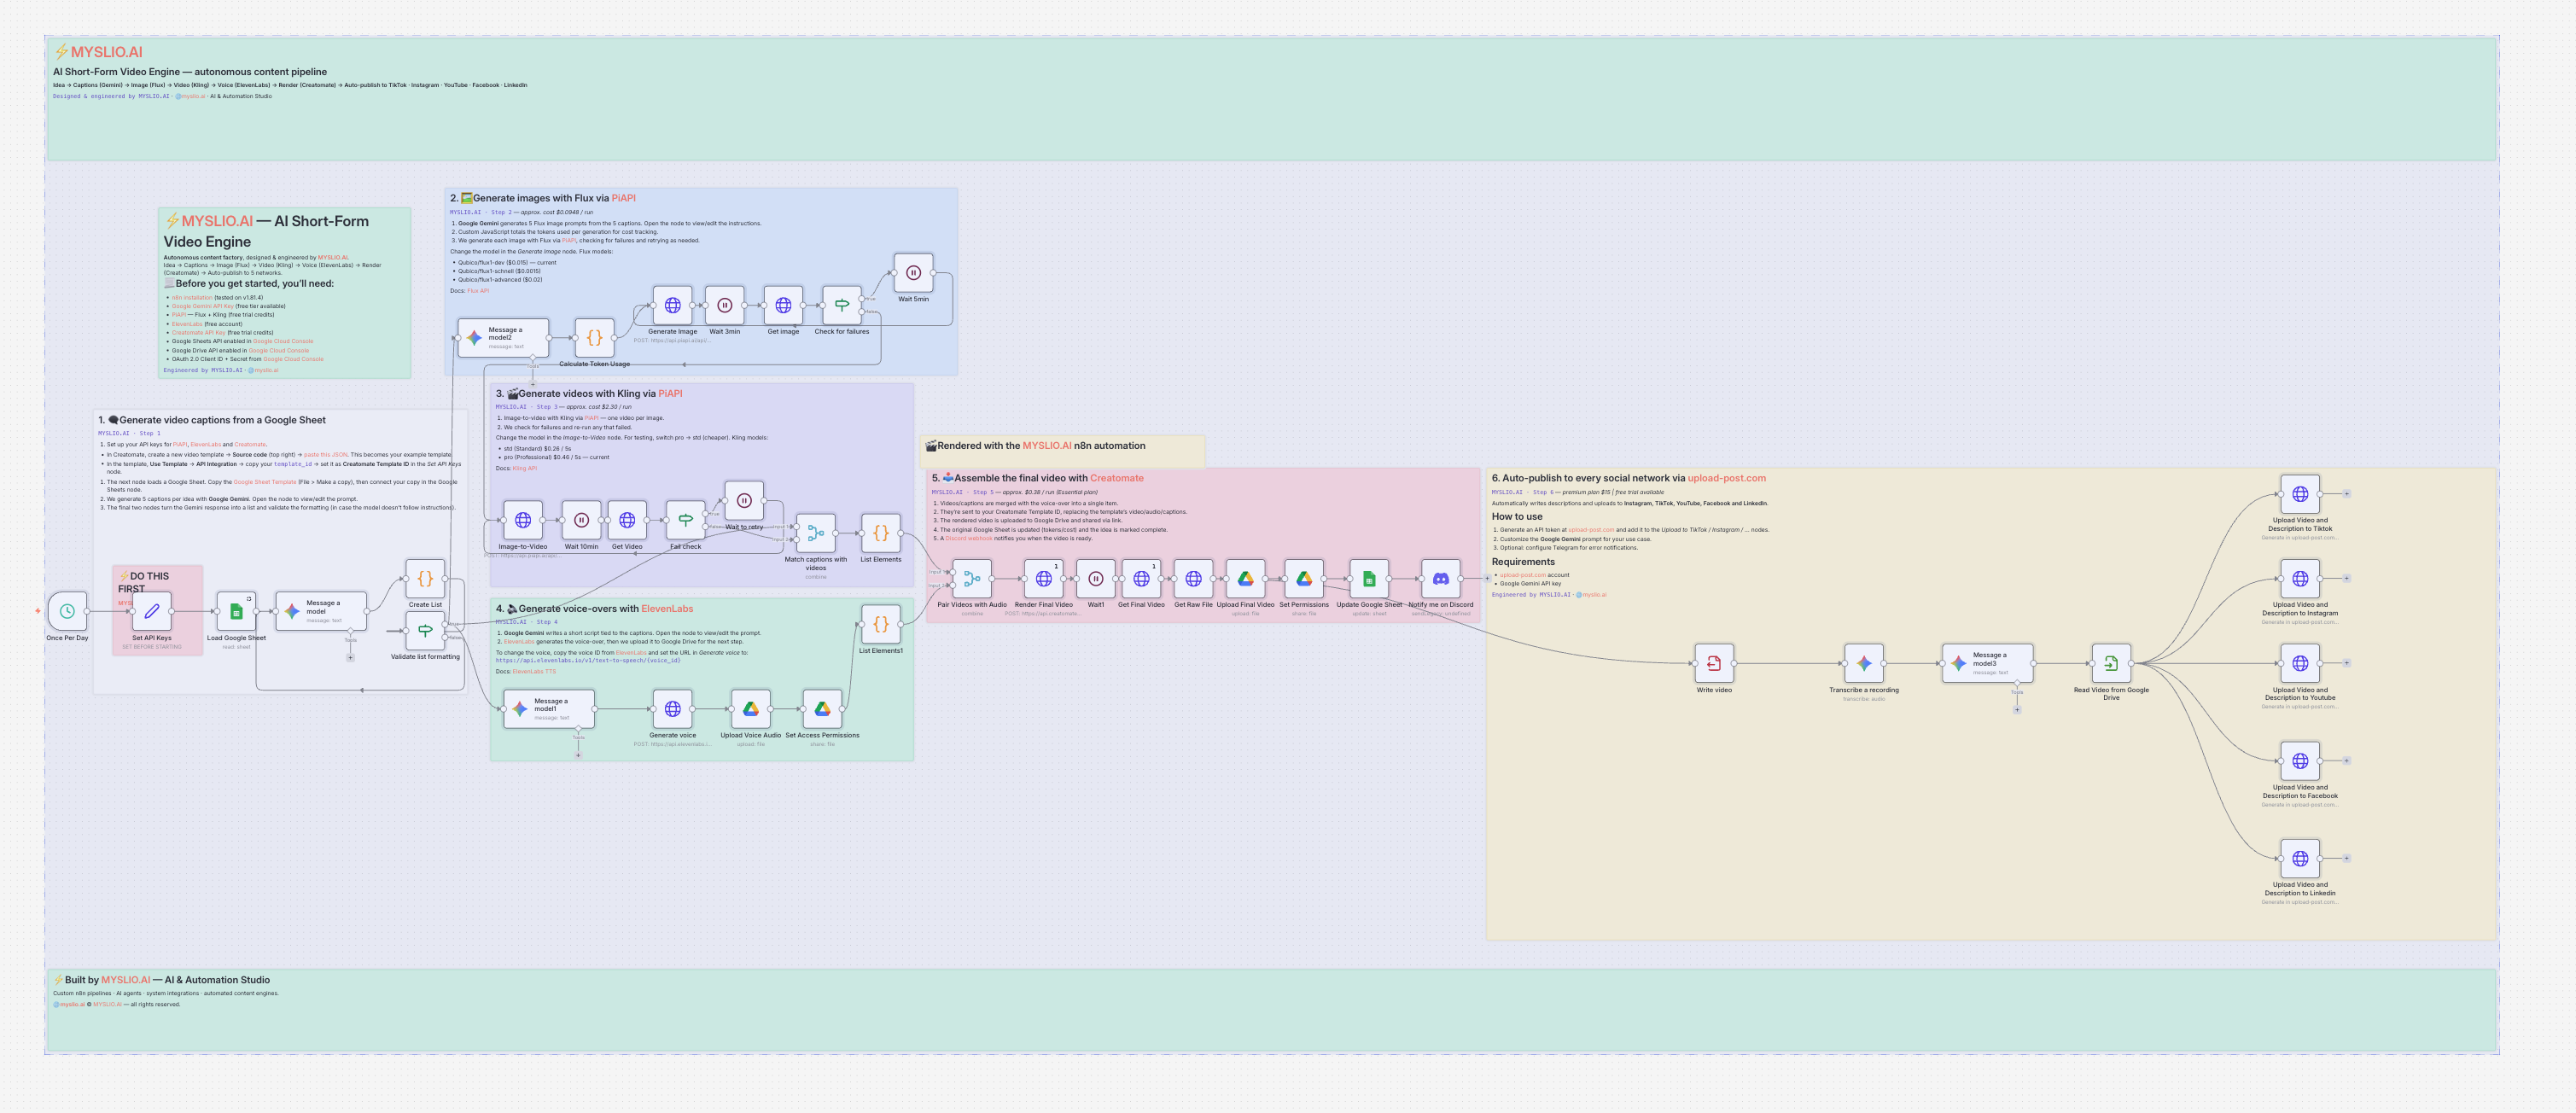2576x1113 pixels.
Task: Select Upload Video and Description to Facebook node
Action: (x=2300, y=761)
